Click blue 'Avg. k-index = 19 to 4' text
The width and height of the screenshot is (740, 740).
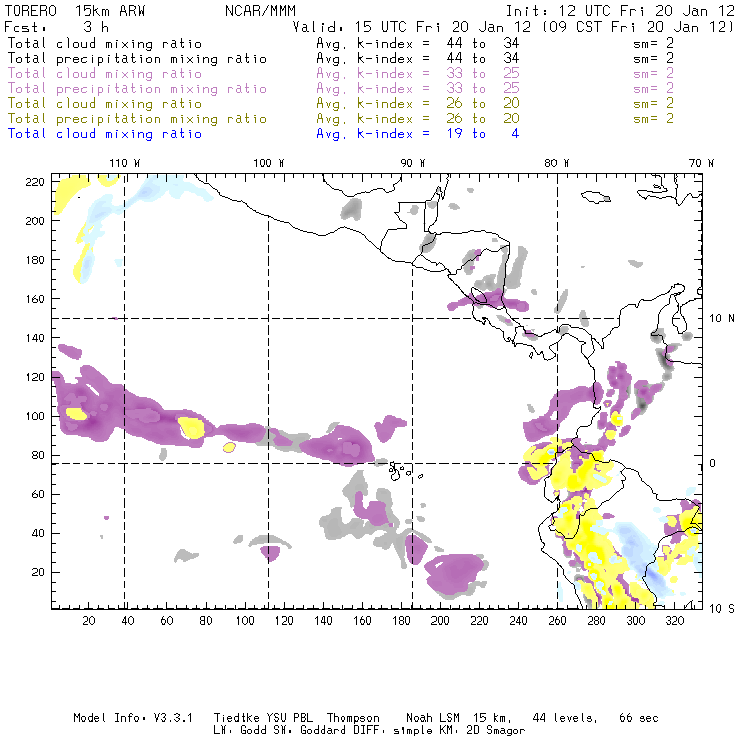[x=418, y=134]
